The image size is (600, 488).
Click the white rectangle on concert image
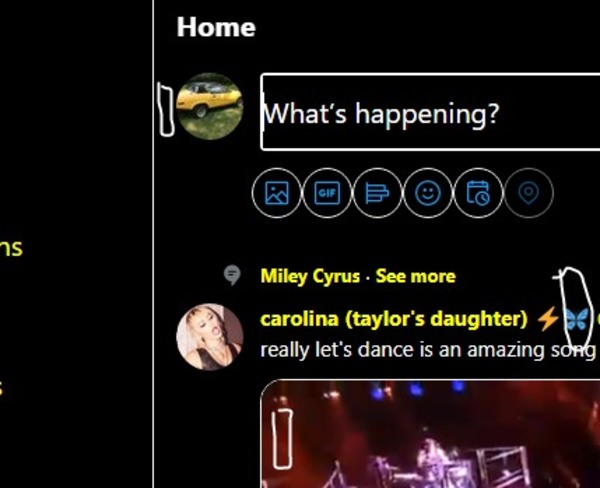[282, 439]
